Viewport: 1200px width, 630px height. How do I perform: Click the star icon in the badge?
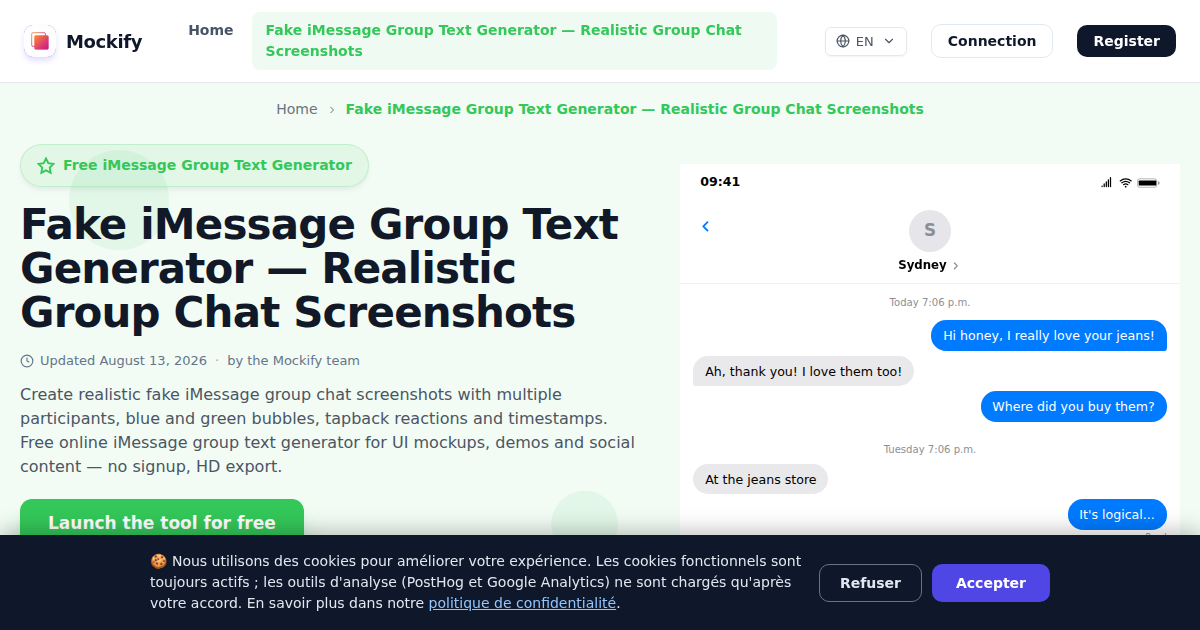[x=46, y=166]
